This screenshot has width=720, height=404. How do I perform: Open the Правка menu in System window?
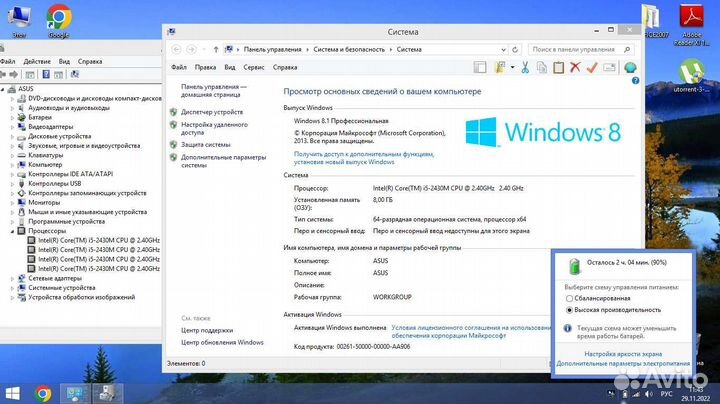click(205, 67)
